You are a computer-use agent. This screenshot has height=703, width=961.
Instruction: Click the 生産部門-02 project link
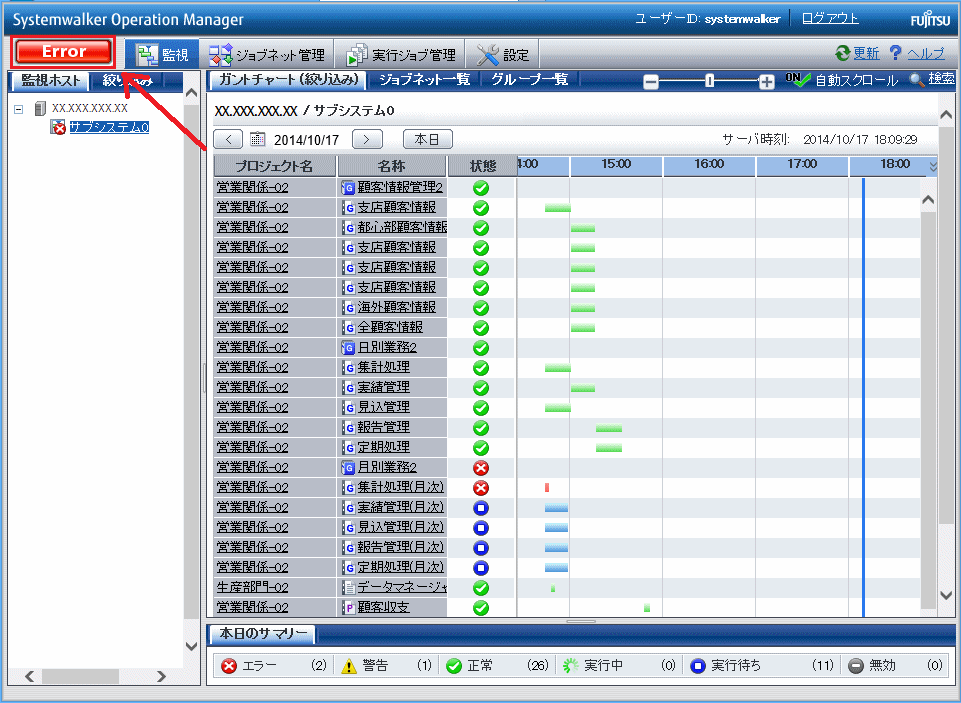[252, 587]
